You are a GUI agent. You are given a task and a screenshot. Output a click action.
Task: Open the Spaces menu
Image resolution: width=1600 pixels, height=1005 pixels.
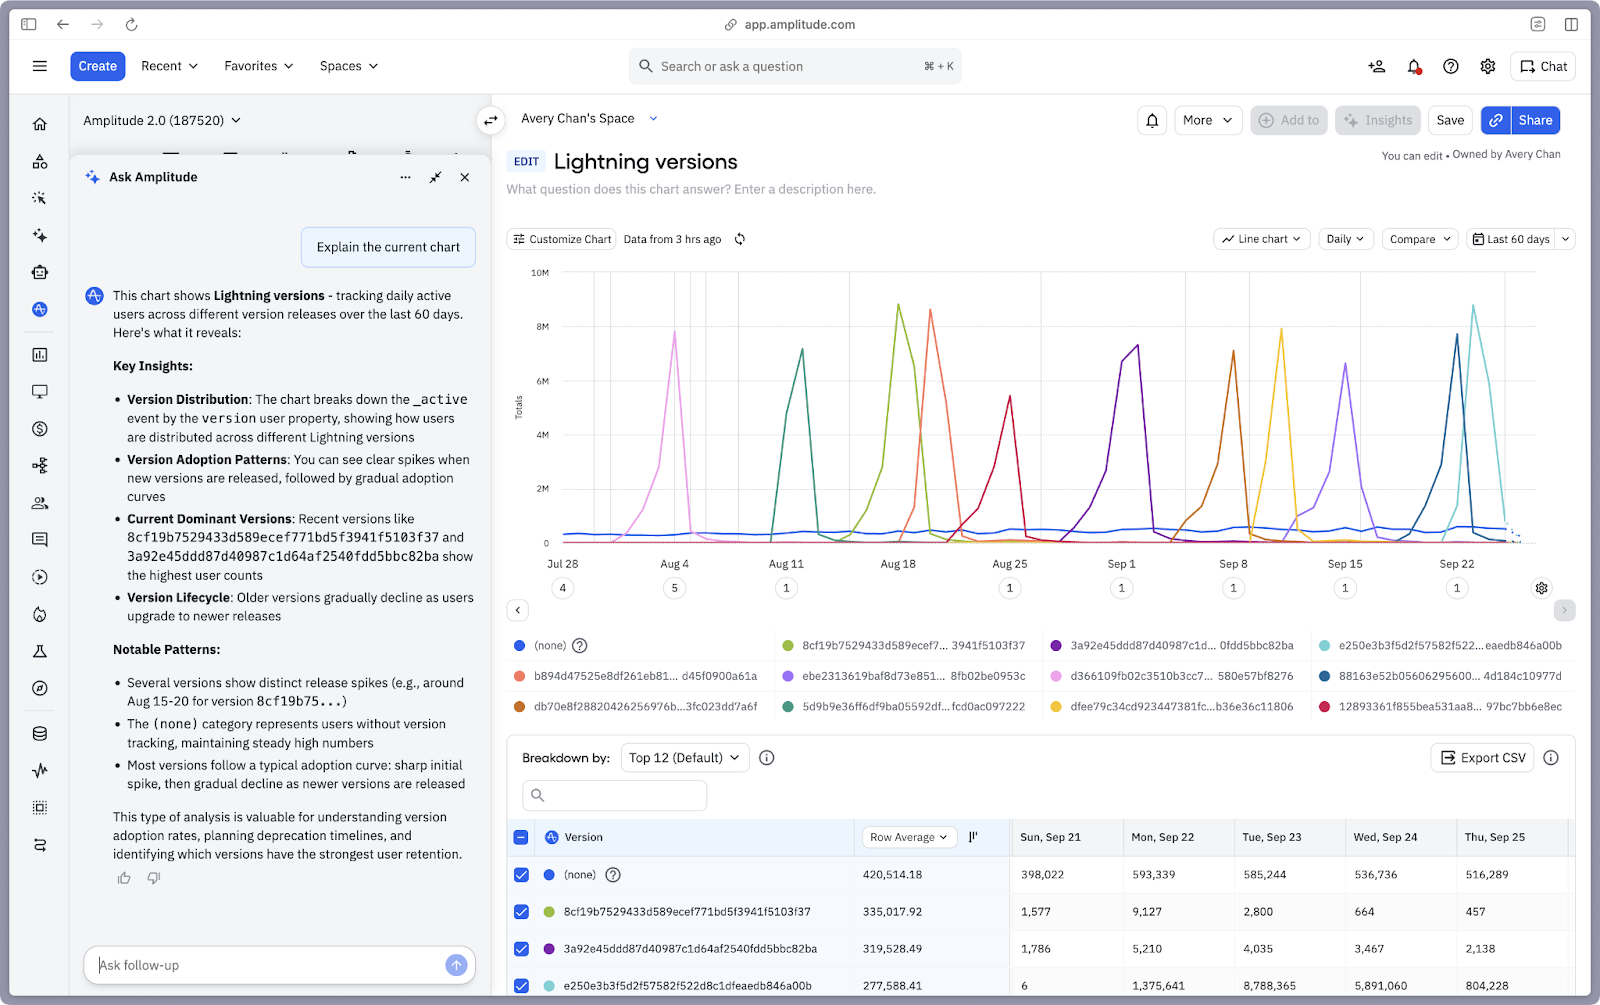[348, 66]
